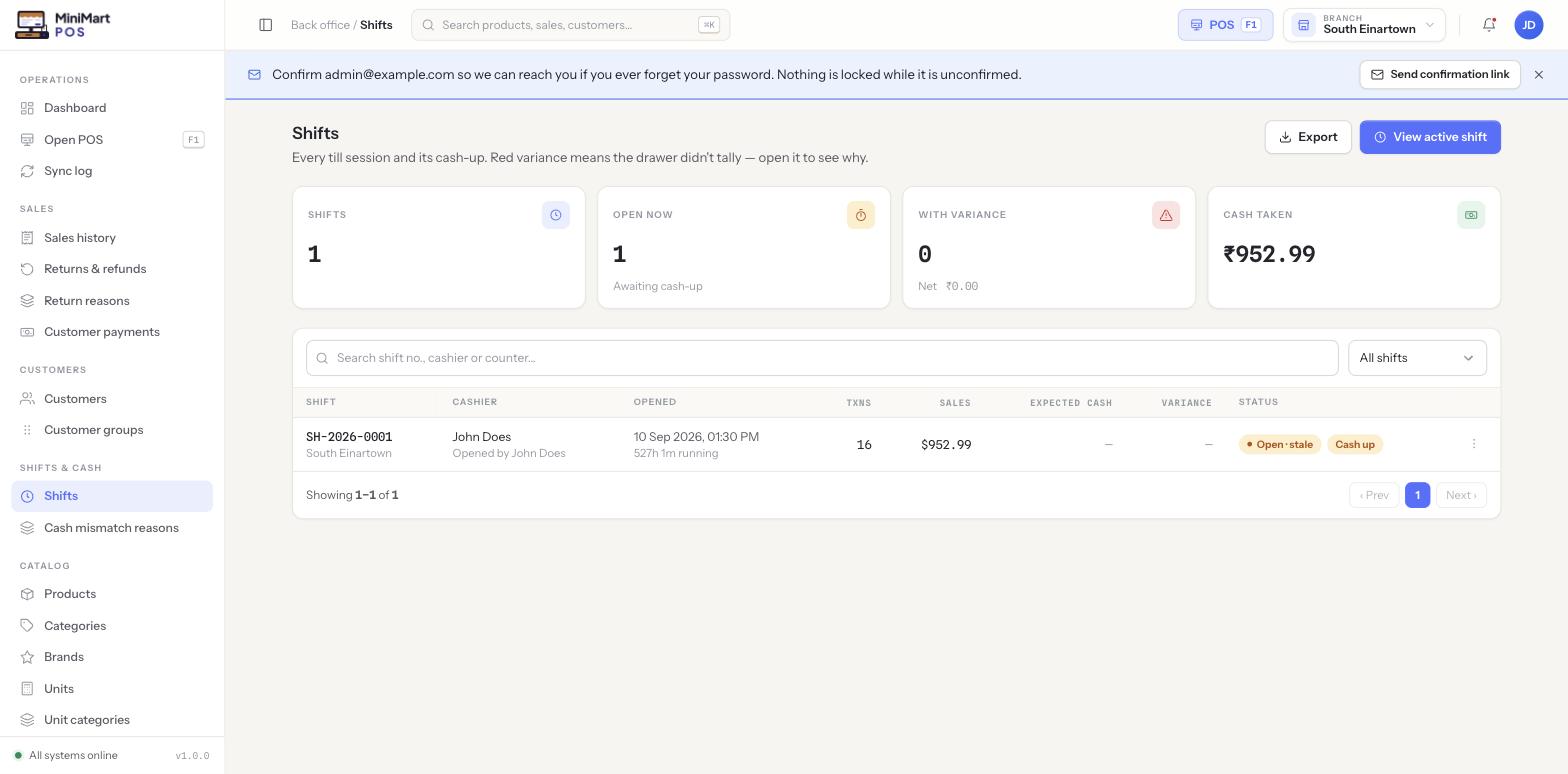
Task: Focus the search shift no. field
Action: (x=822, y=358)
